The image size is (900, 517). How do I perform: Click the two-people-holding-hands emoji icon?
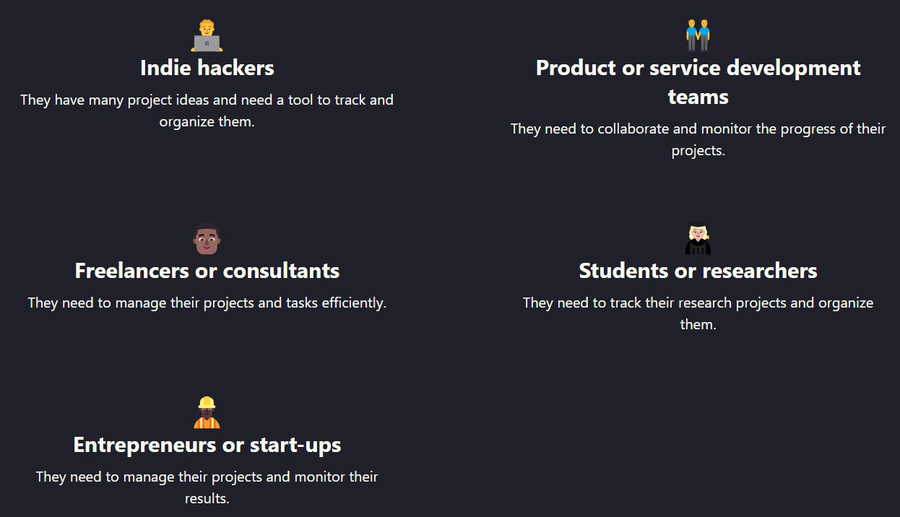[x=698, y=35]
